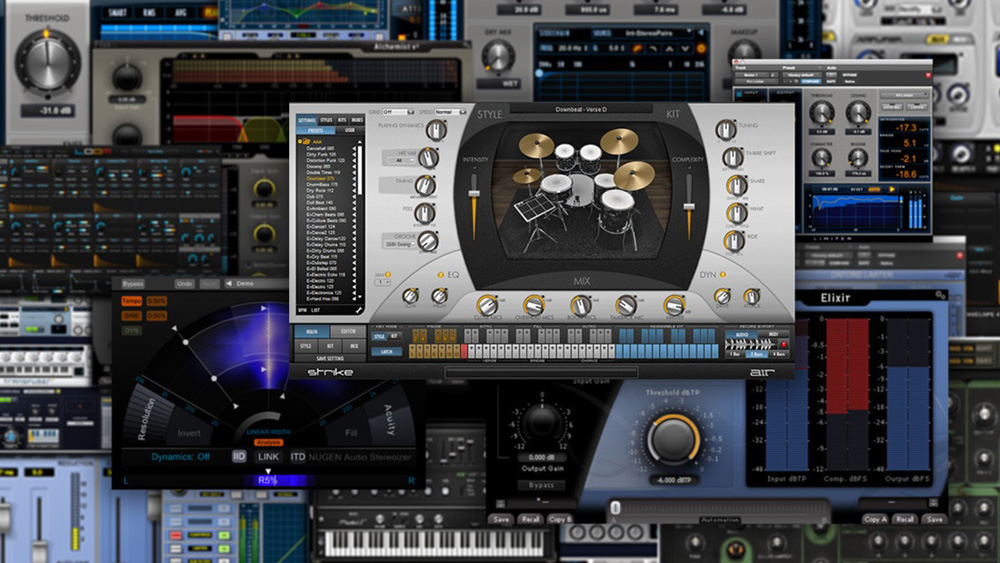1000x563 pixels.
Task: Click the Groove knob in Strike
Action: coord(428,241)
